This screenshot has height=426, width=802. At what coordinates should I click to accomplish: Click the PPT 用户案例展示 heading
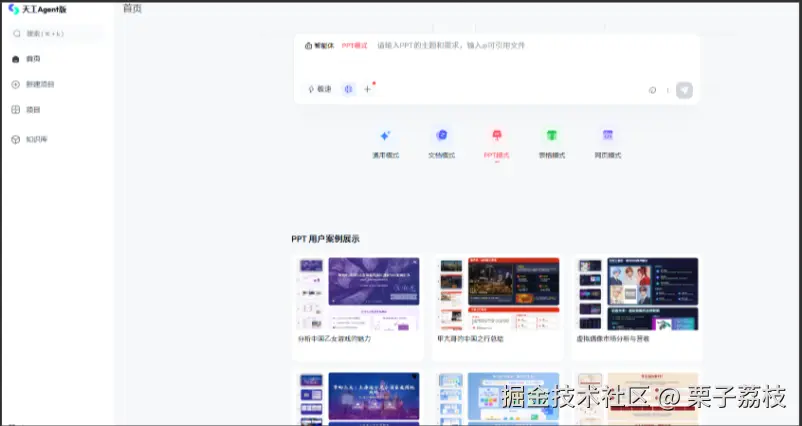pyautogui.click(x=325, y=239)
